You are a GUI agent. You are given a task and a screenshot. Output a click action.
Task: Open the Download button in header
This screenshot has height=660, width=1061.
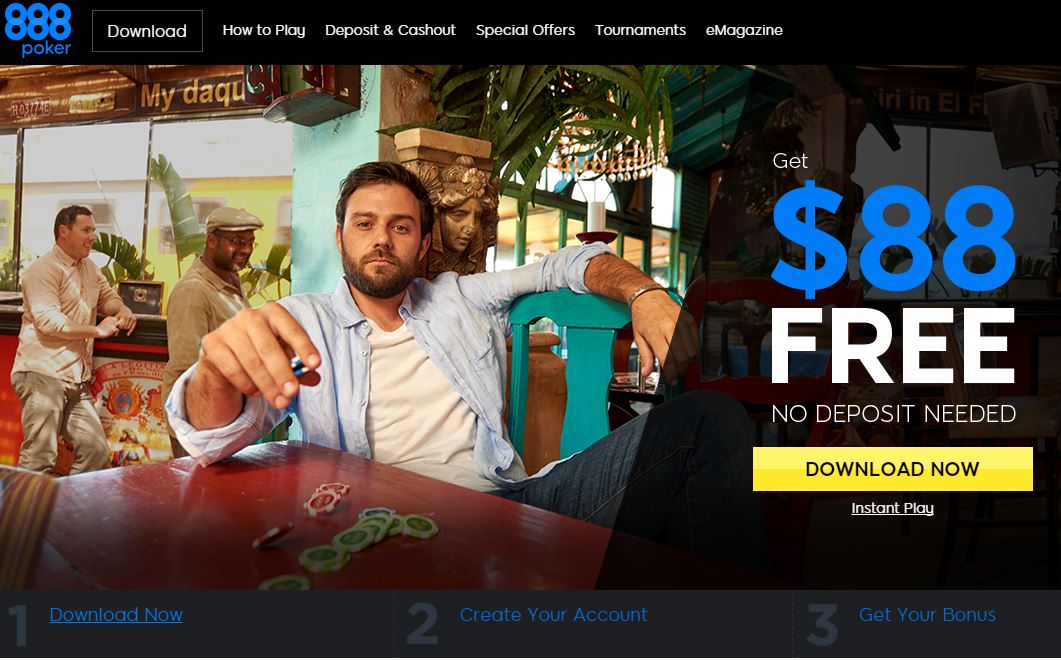click(x=147, y=31)
